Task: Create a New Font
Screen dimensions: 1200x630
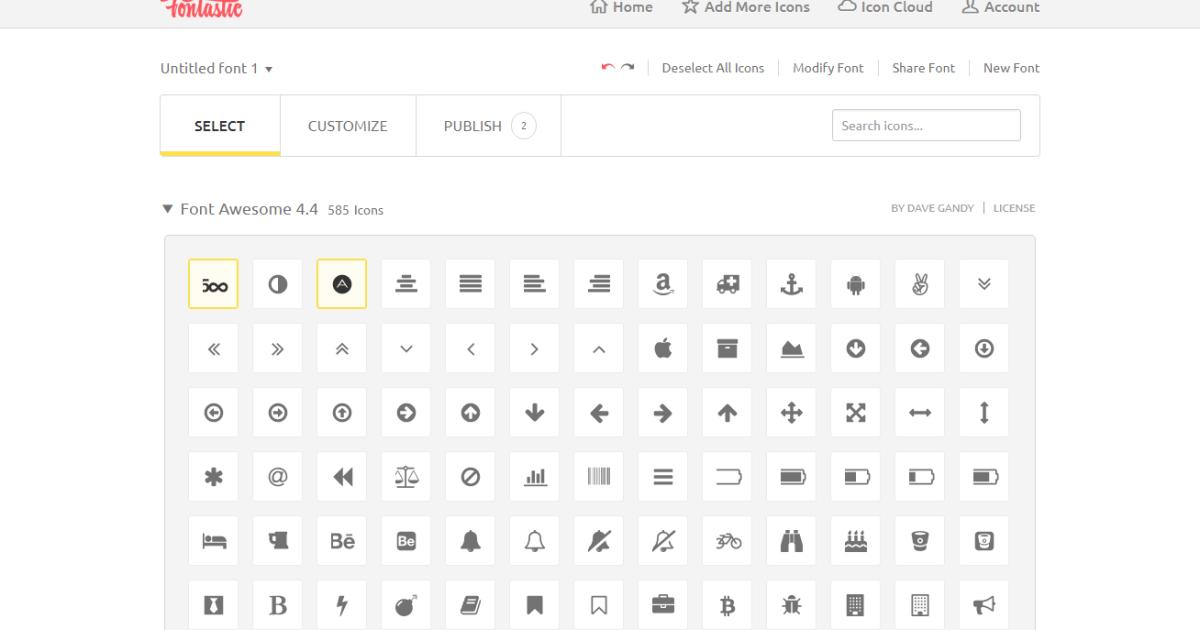Action: 1011,68
